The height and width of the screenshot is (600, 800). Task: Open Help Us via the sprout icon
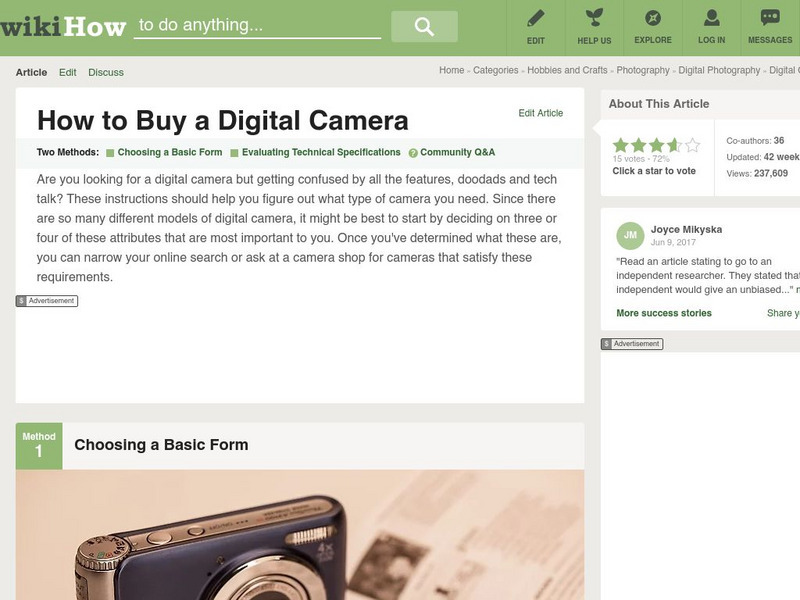coord(594,18)
